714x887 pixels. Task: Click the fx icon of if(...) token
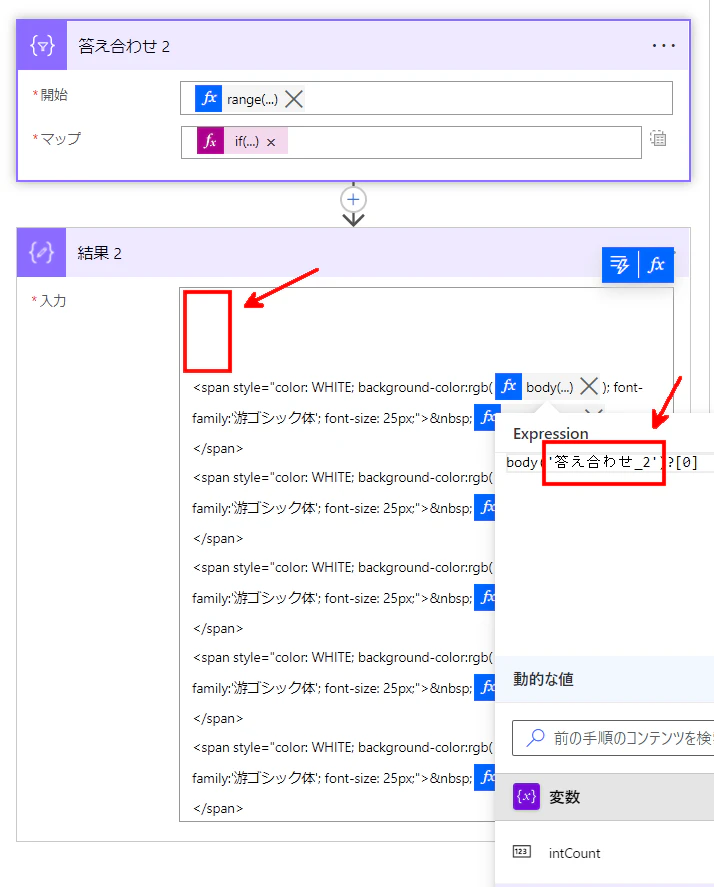tap(210, 141)
